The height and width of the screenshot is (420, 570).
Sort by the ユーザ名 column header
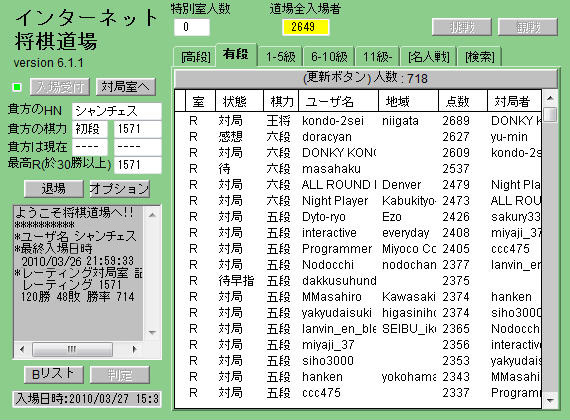[338, 101]
